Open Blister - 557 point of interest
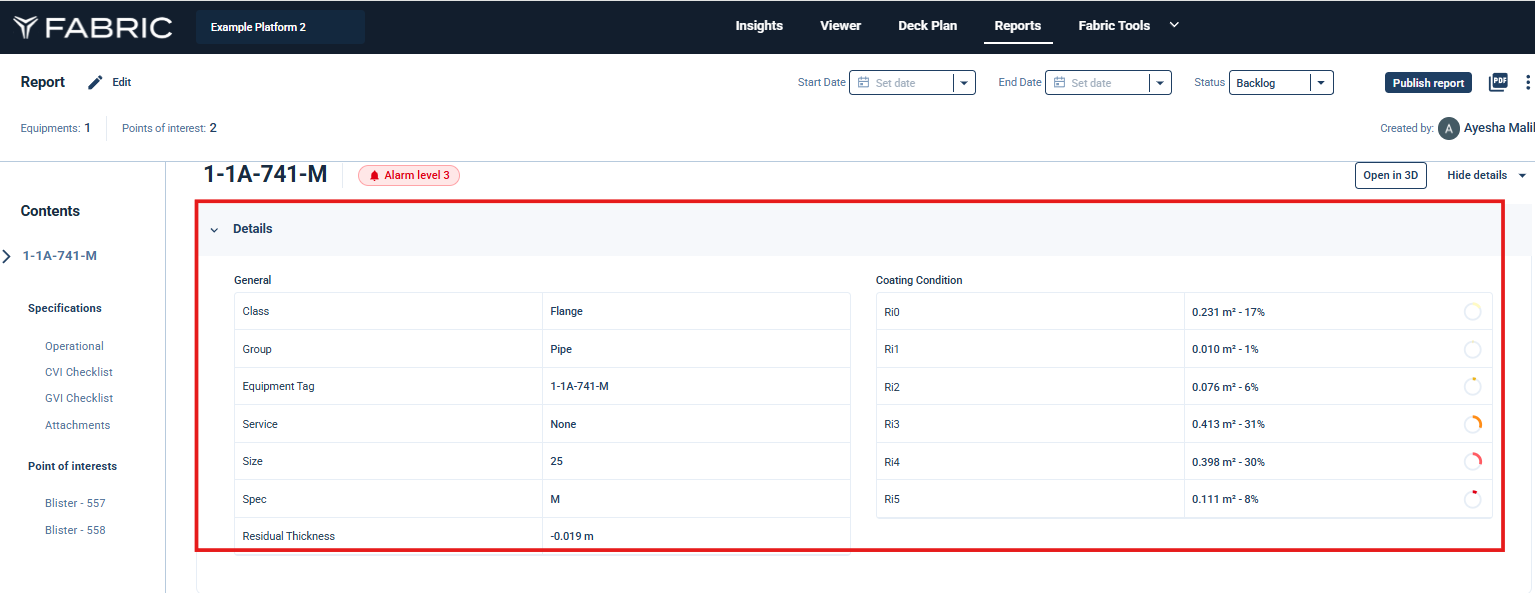This screenshot has height=593, width=1535. tap(75, 503)
